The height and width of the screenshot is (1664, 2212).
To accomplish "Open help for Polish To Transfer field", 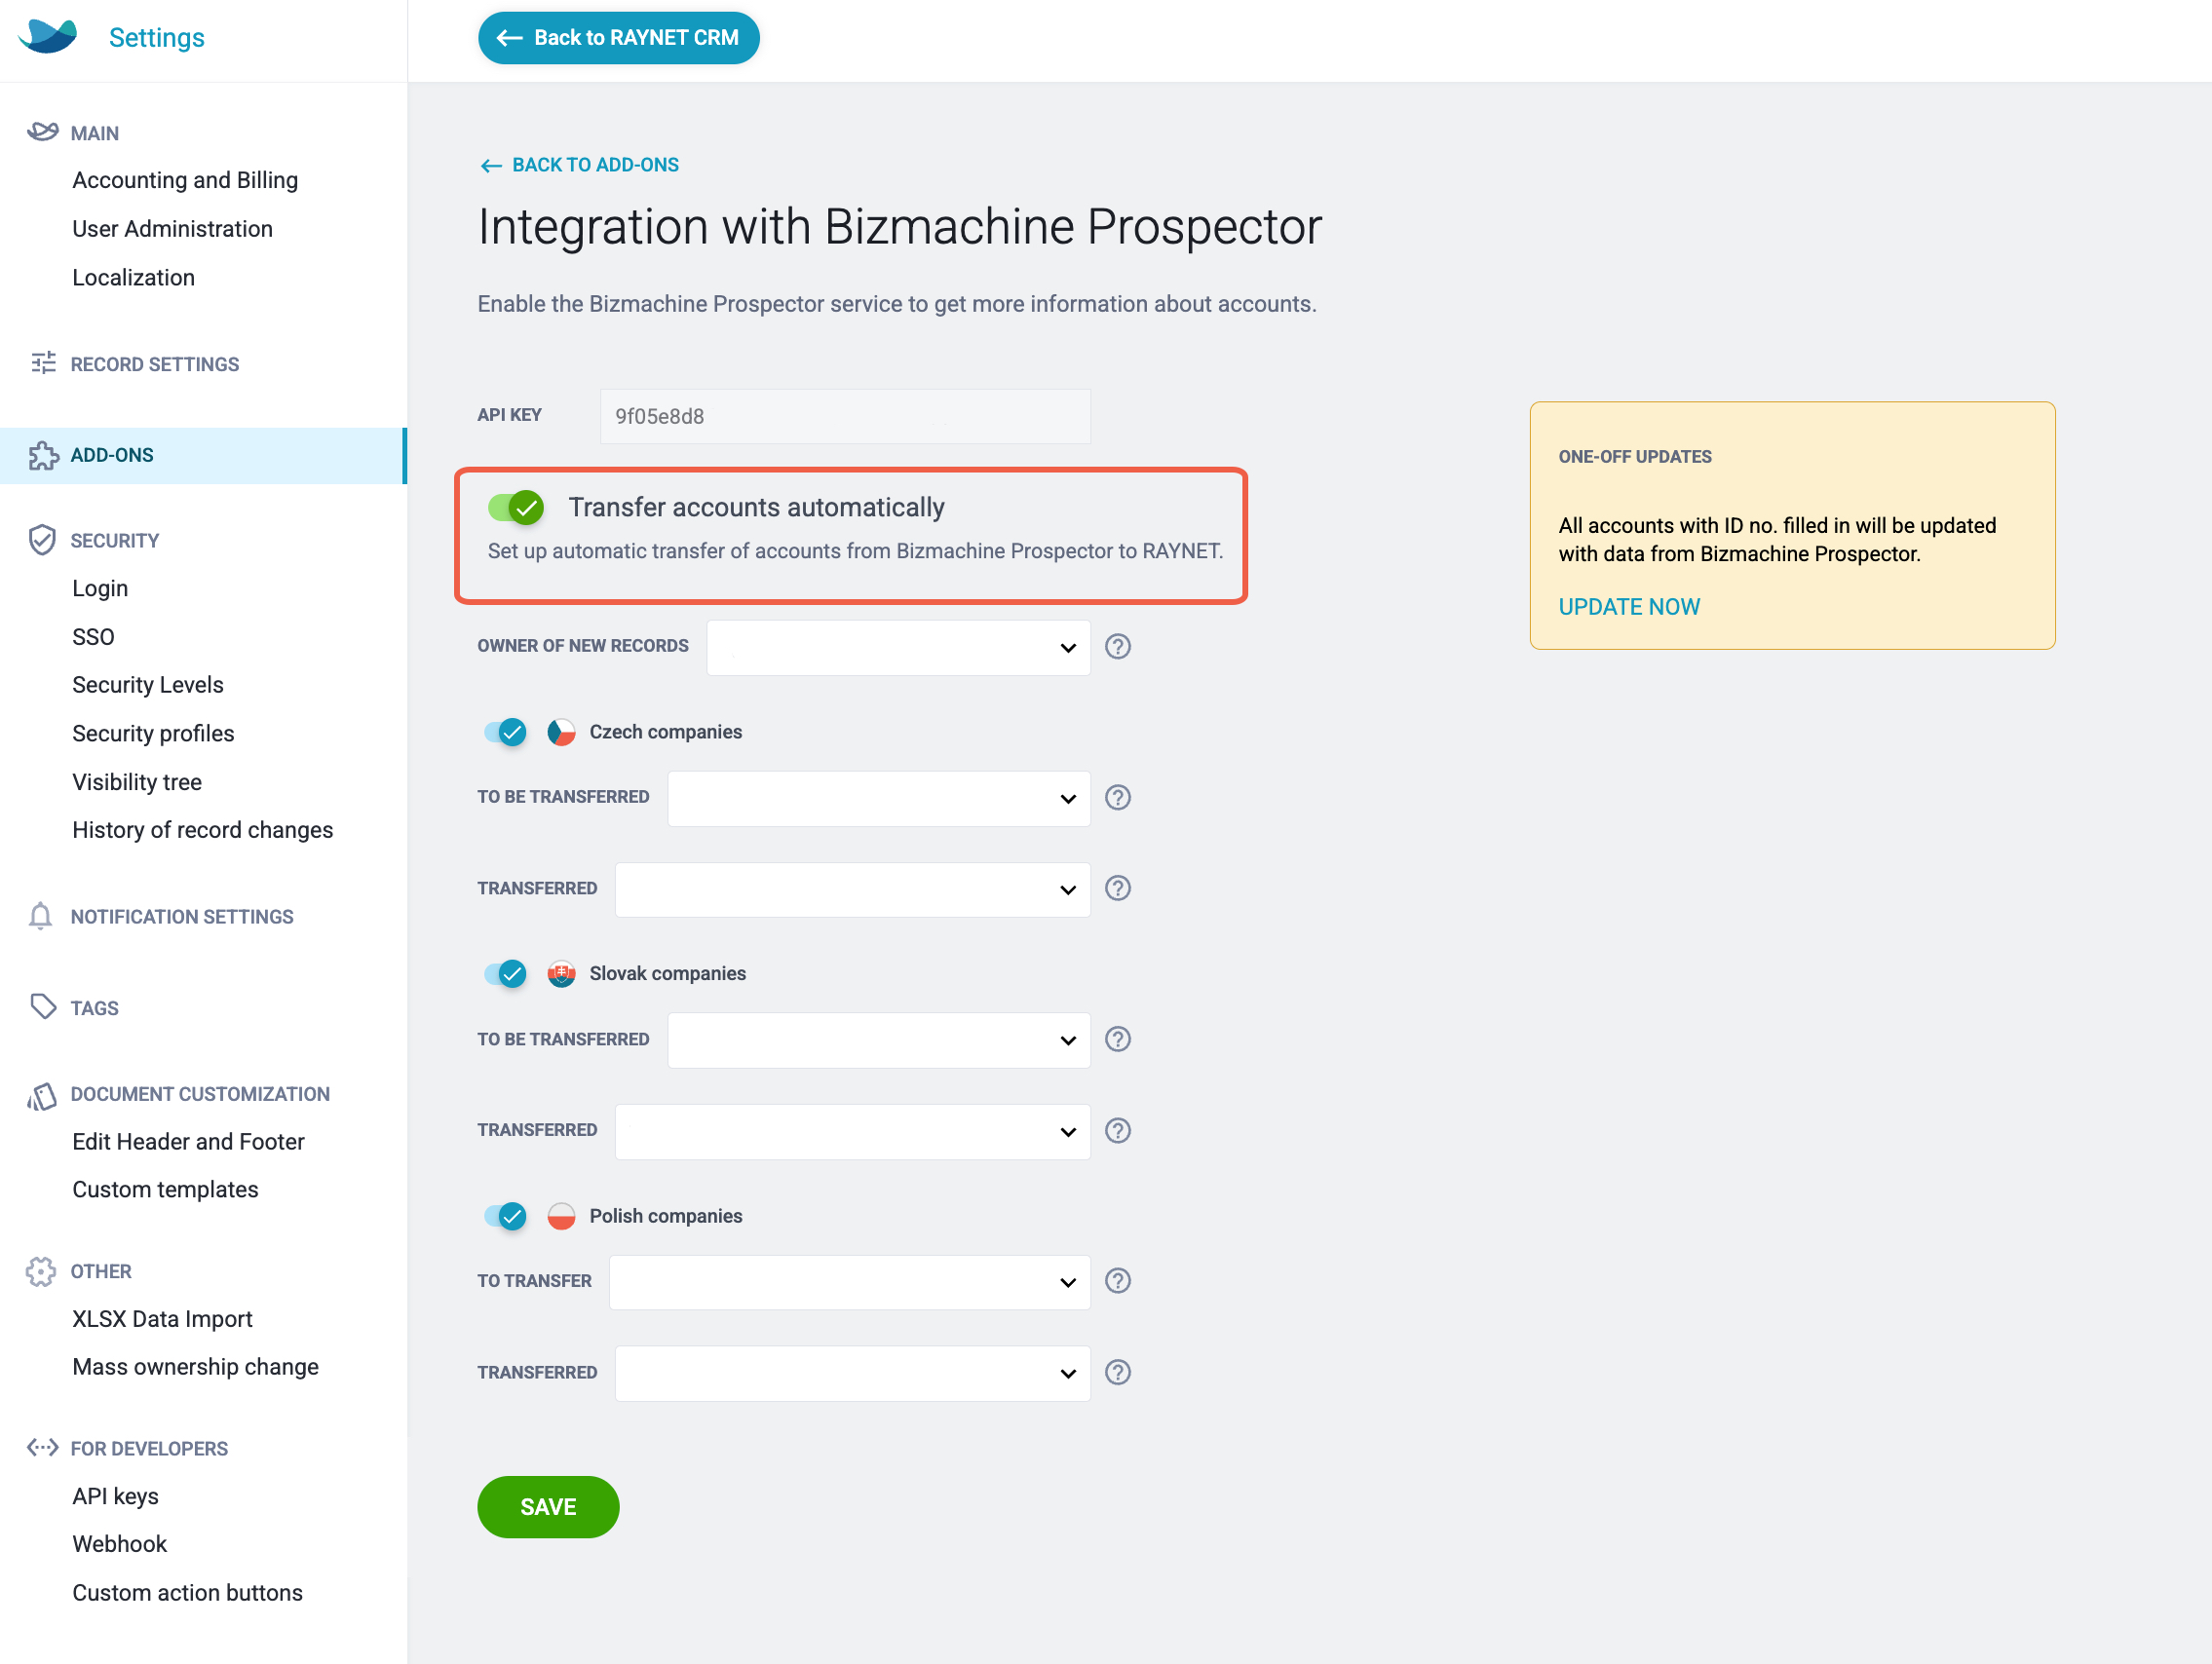I will (x=1118, y=1281).
